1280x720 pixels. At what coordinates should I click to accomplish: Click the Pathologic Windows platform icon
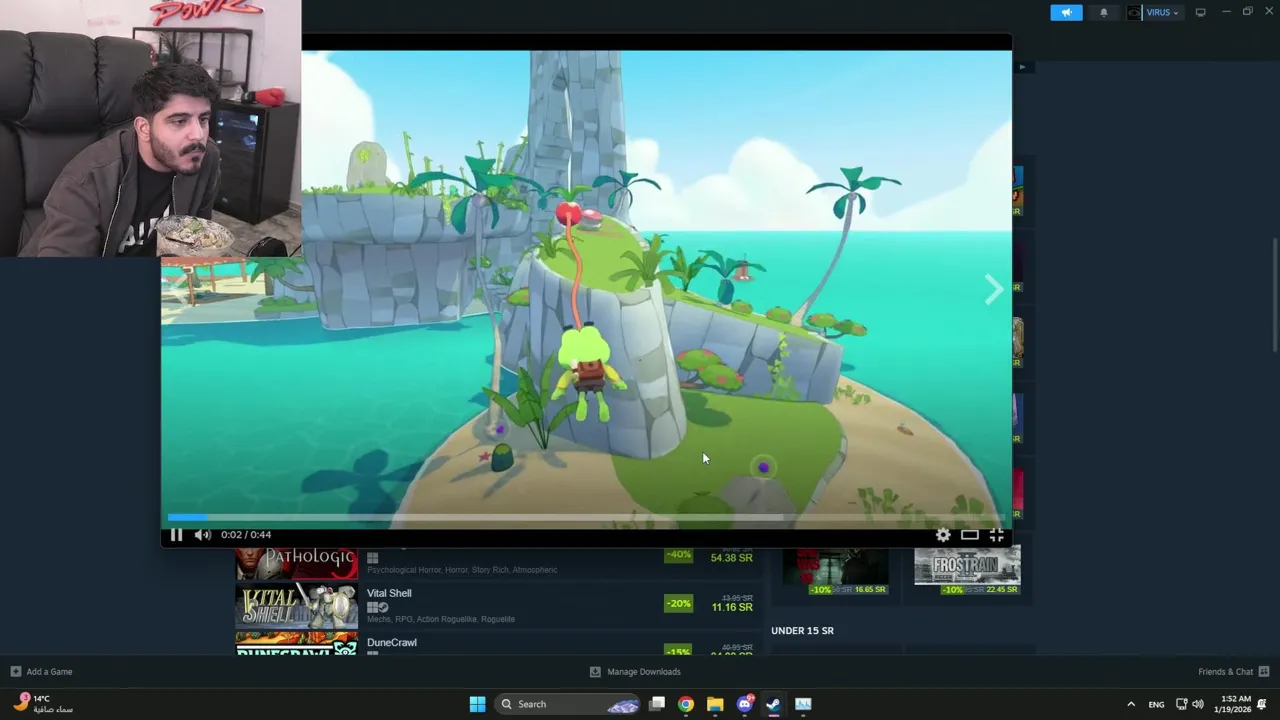pyautogui.click(x=372, y=558)
